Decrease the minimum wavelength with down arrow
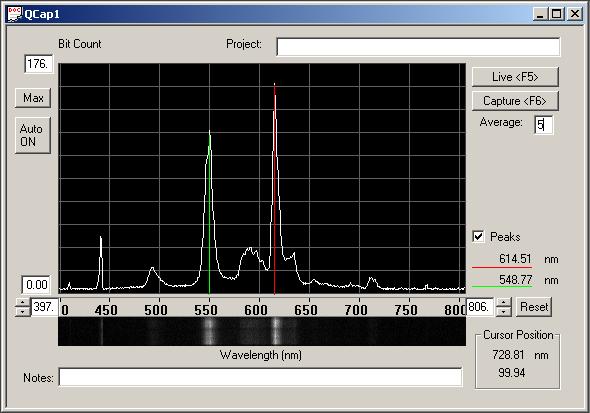590x413 pixels. pyautogui.click(x=23, y=311)
